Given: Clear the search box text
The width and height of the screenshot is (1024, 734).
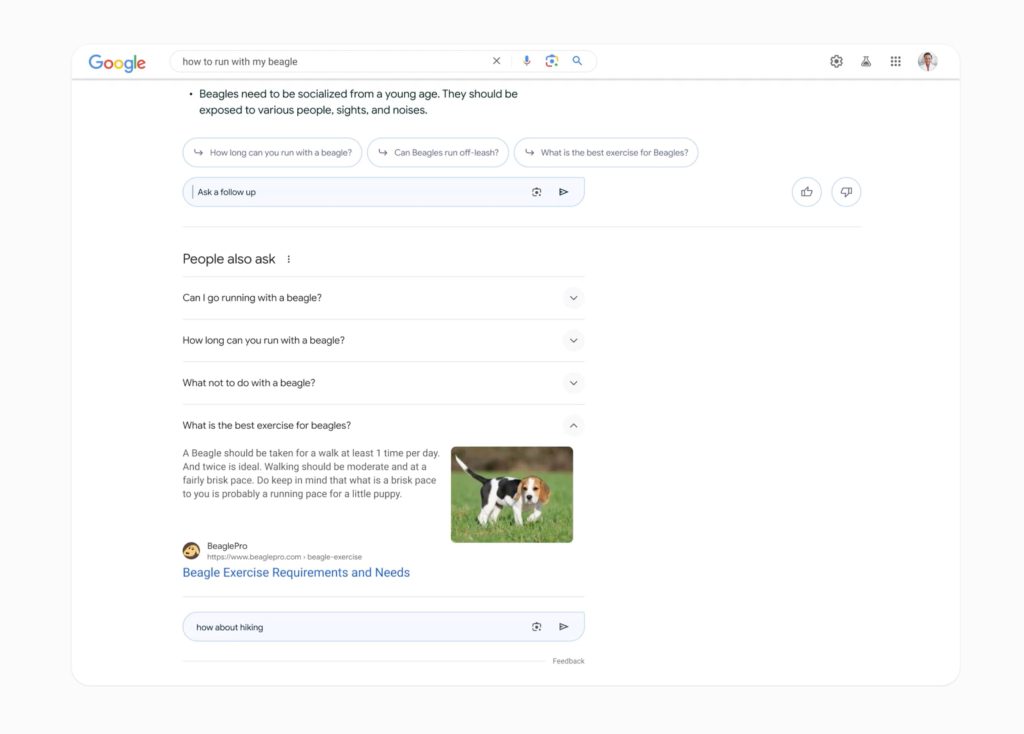Looking at the screenshot, I should tap(496, 61).
